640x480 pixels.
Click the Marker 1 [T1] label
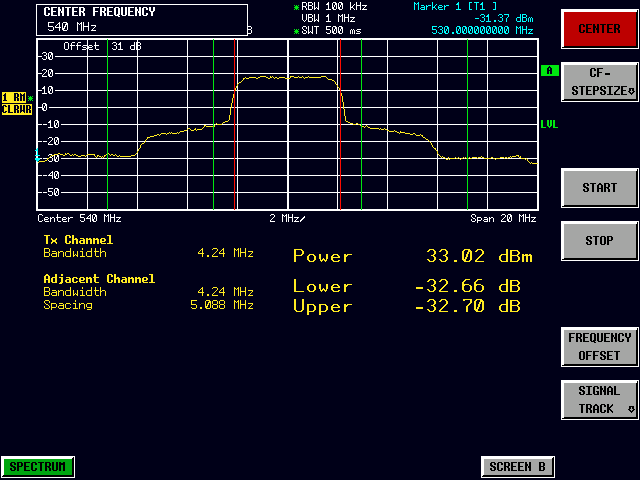click(x=455, y=7)
